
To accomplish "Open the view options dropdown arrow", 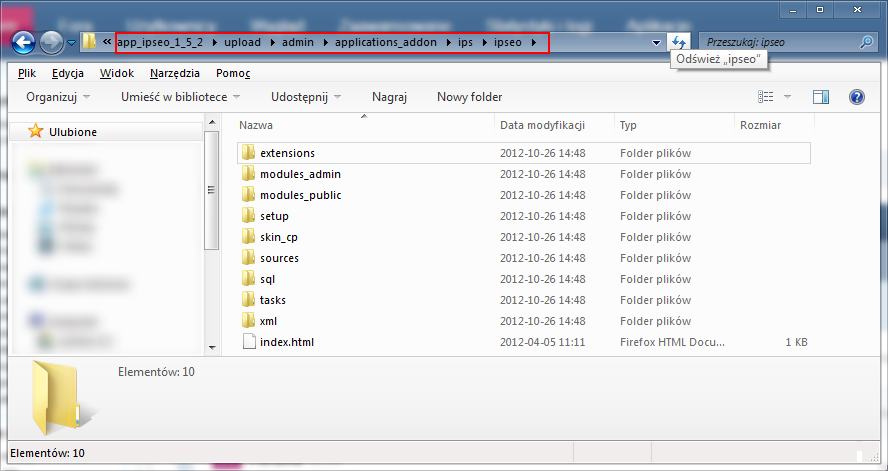I will point(787,97).
